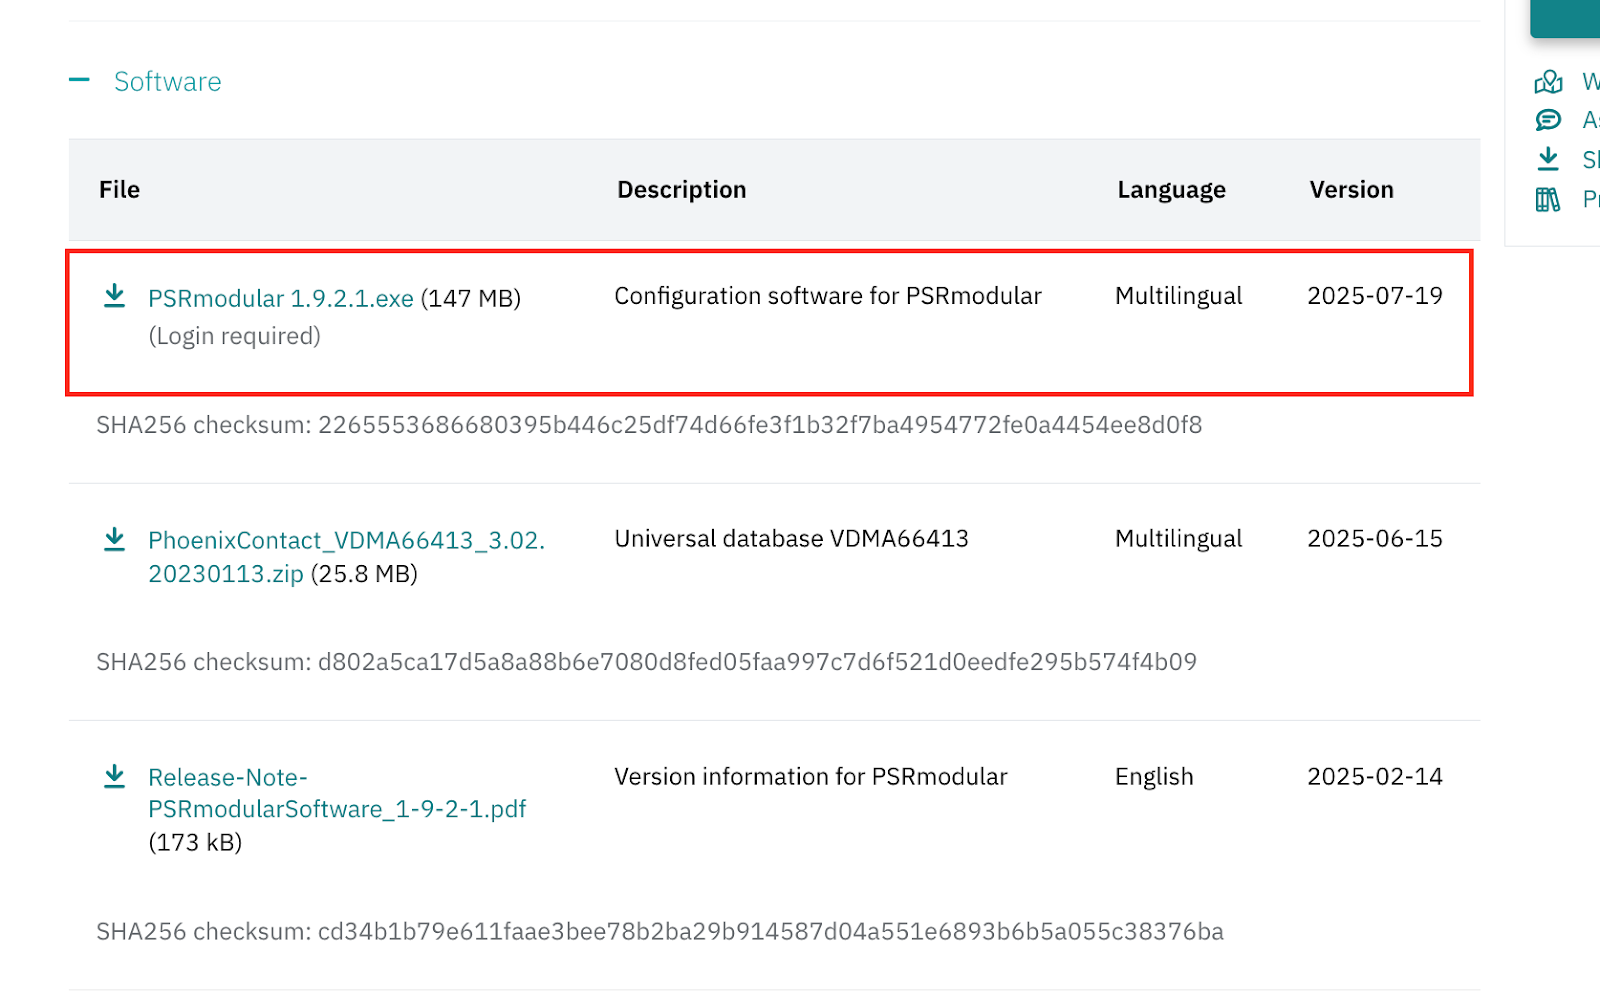The image size is (1600, 998).
Task: Click download icon for Release-Note PDF
Action: tap(115, 777)
